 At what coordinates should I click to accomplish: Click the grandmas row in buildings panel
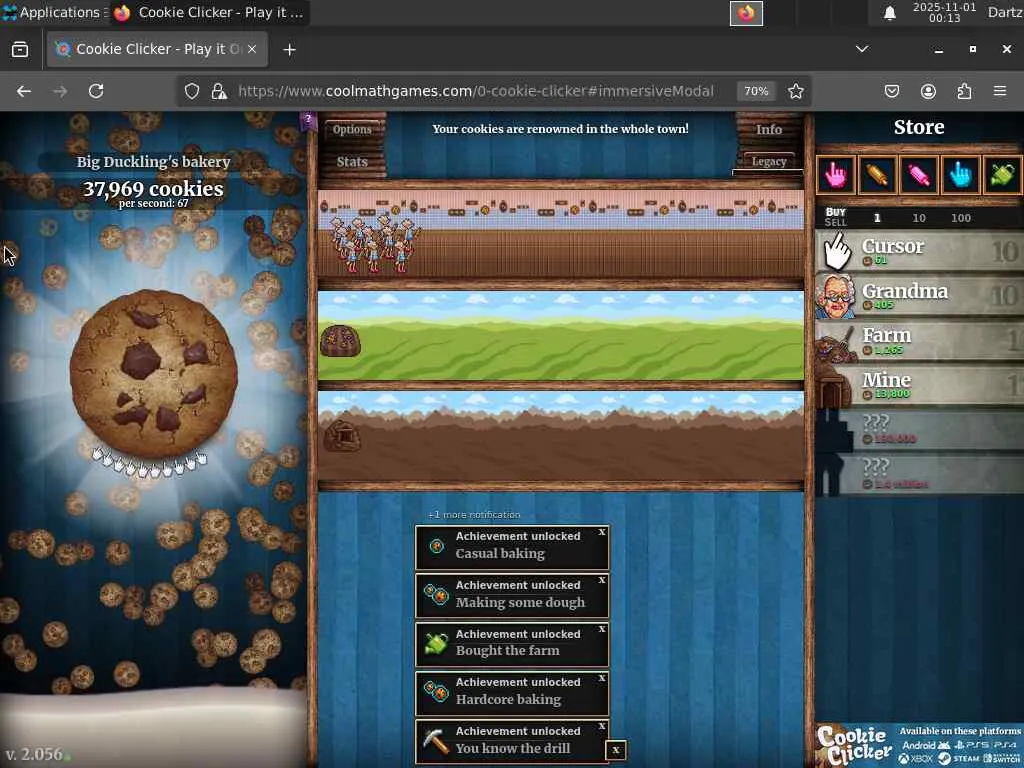point(560,233)
